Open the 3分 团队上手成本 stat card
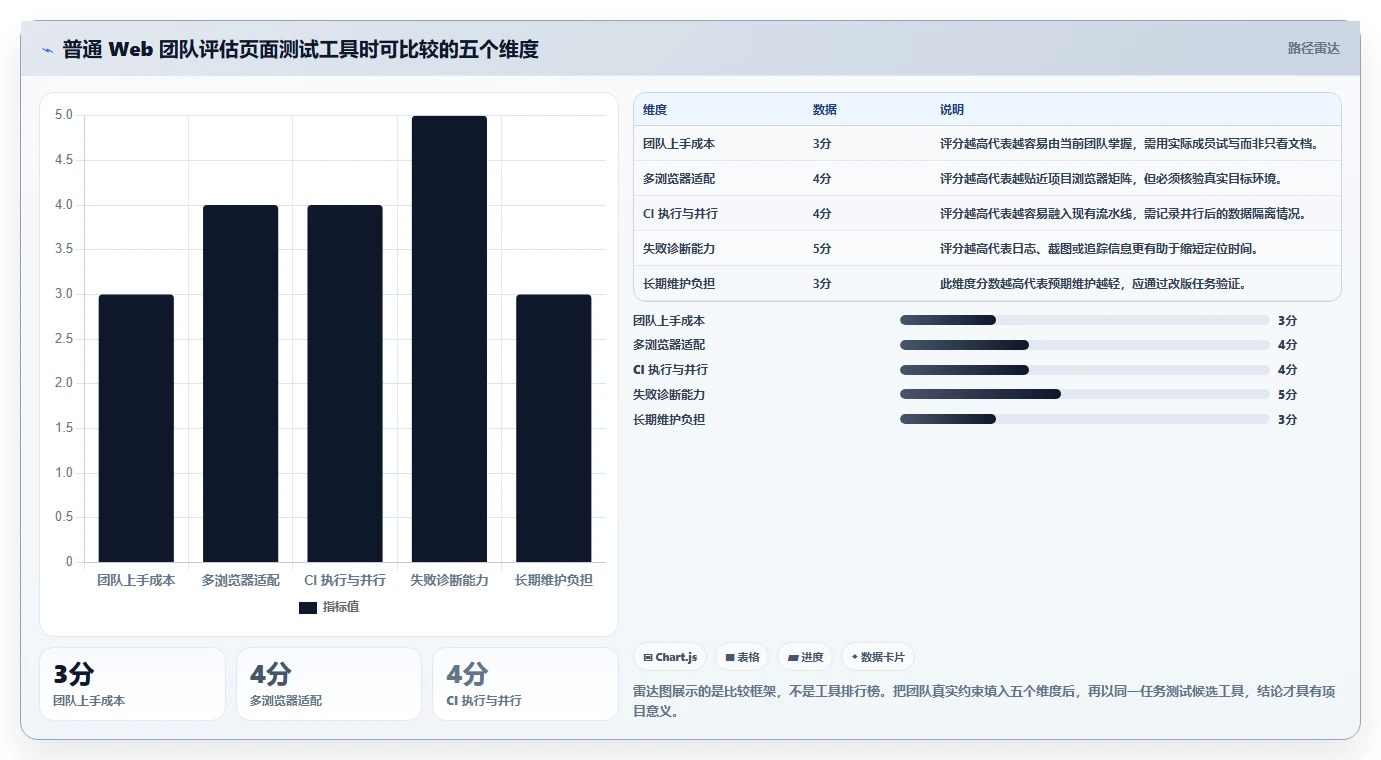Image resolution: width=1381 pixels, height=760 pixels. click(x=132, y=684)
